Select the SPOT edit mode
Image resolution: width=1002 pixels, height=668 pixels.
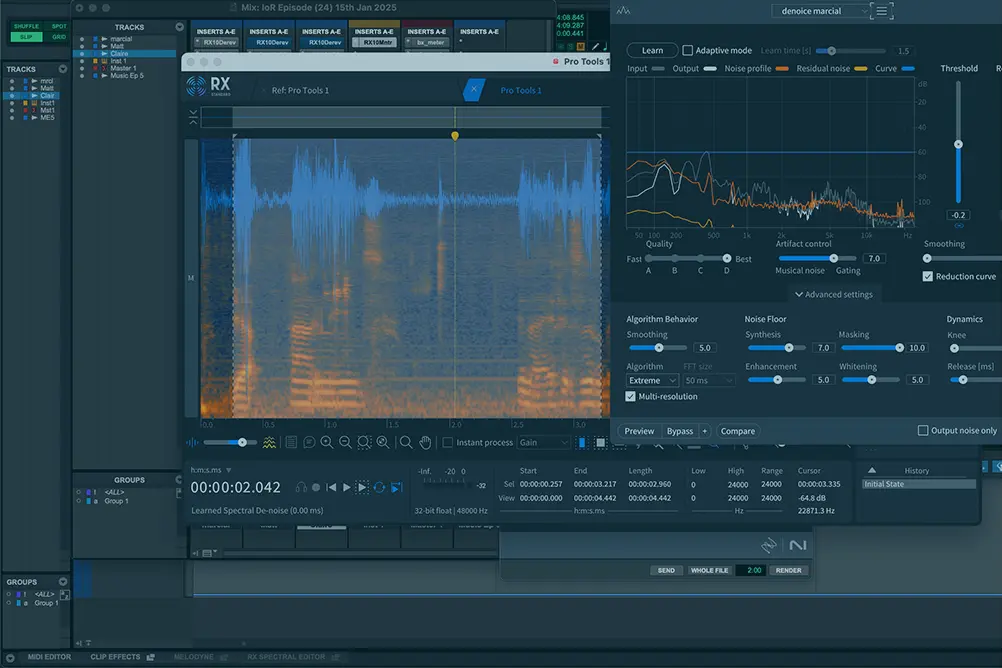(59, 26)
